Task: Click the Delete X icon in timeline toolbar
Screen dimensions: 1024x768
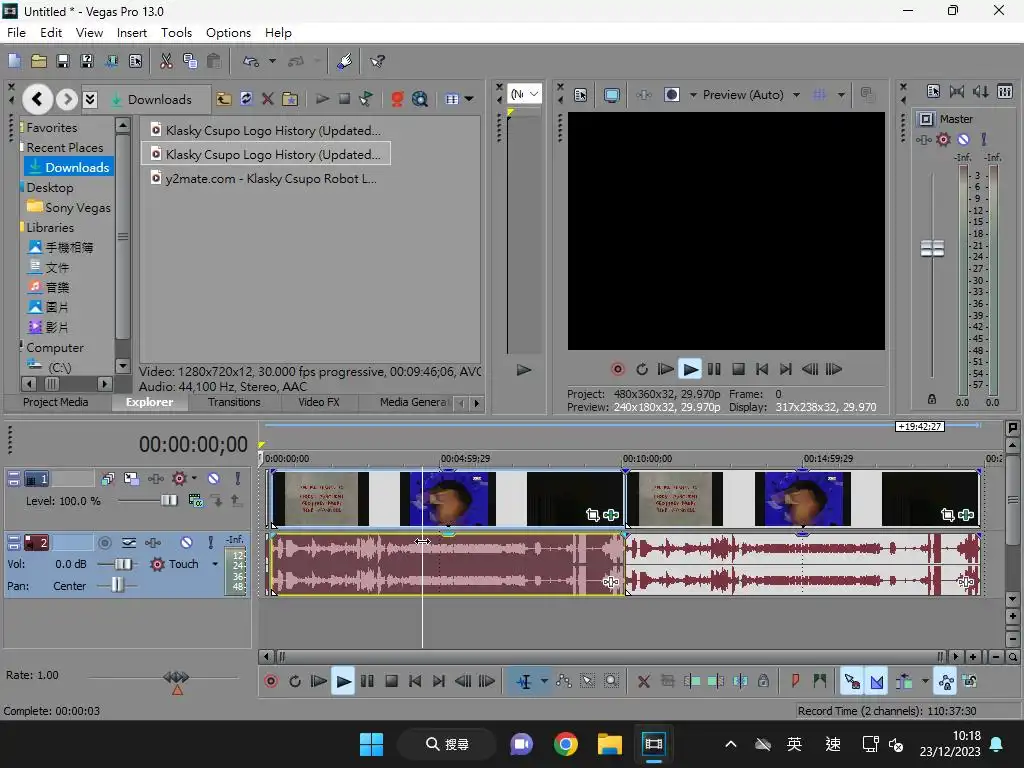Action: tap(643, 682)
